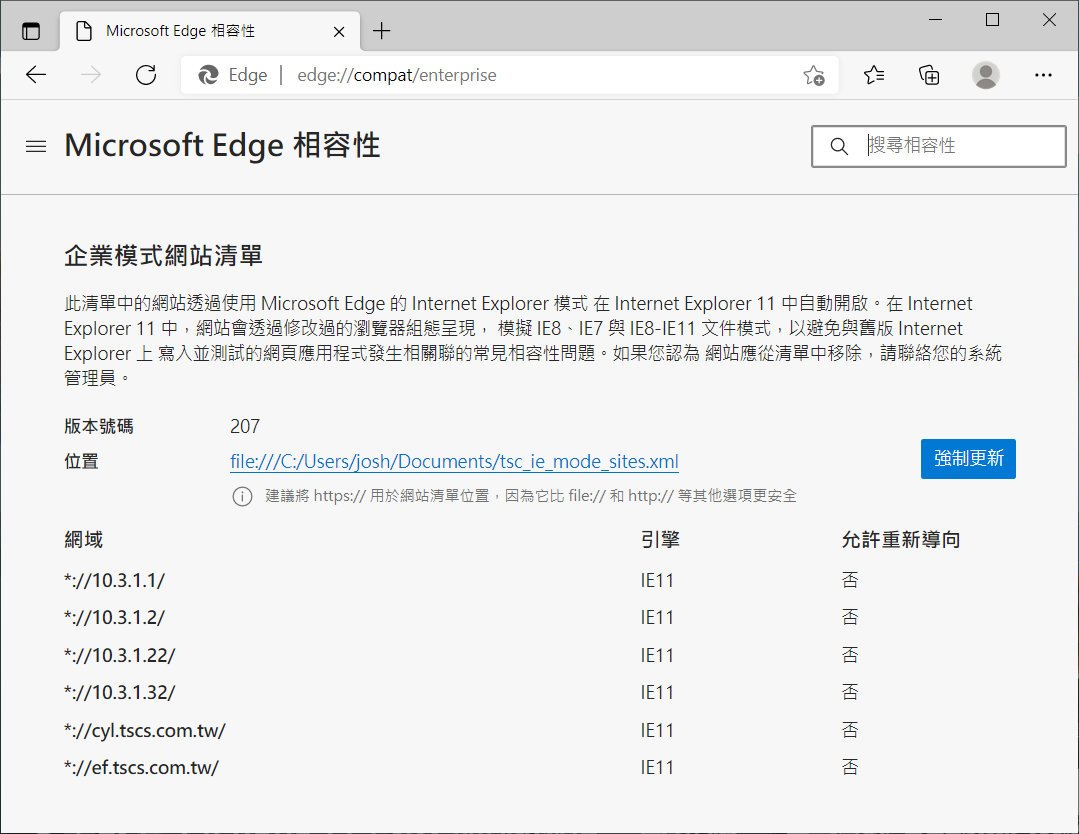Select the *://cyl.tscs.com.tw/ domain entry
Image resolution: width=1079 pixels, height=834 pixels.
coord(145,730)
